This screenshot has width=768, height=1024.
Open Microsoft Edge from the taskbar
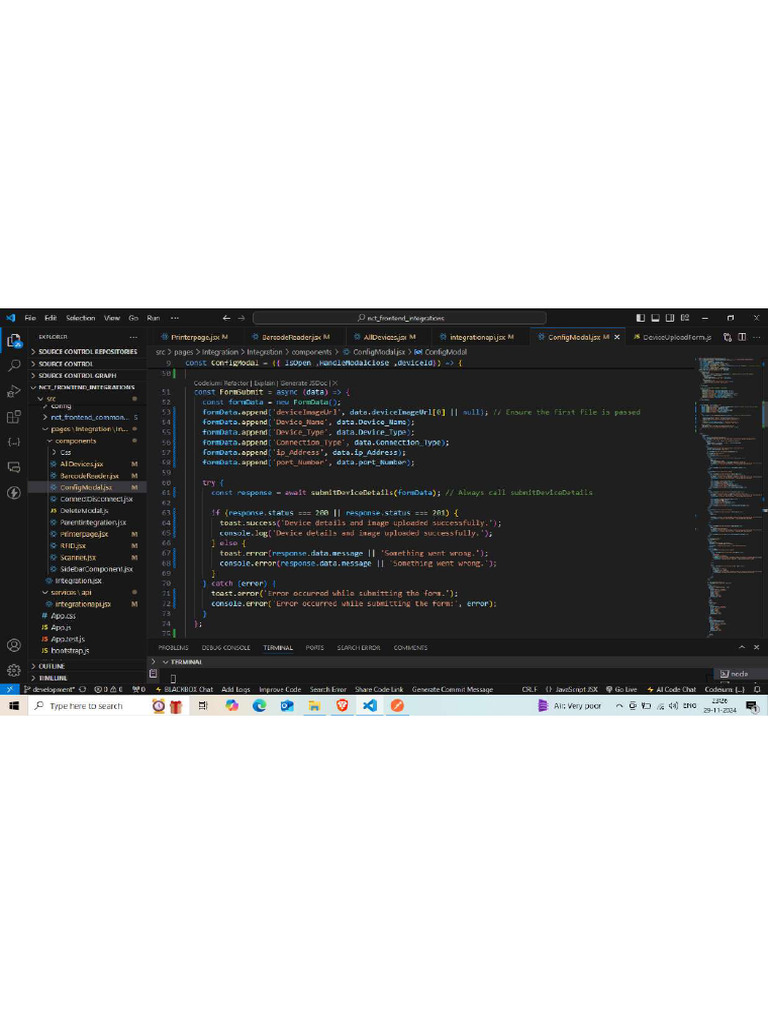[259, 705]
